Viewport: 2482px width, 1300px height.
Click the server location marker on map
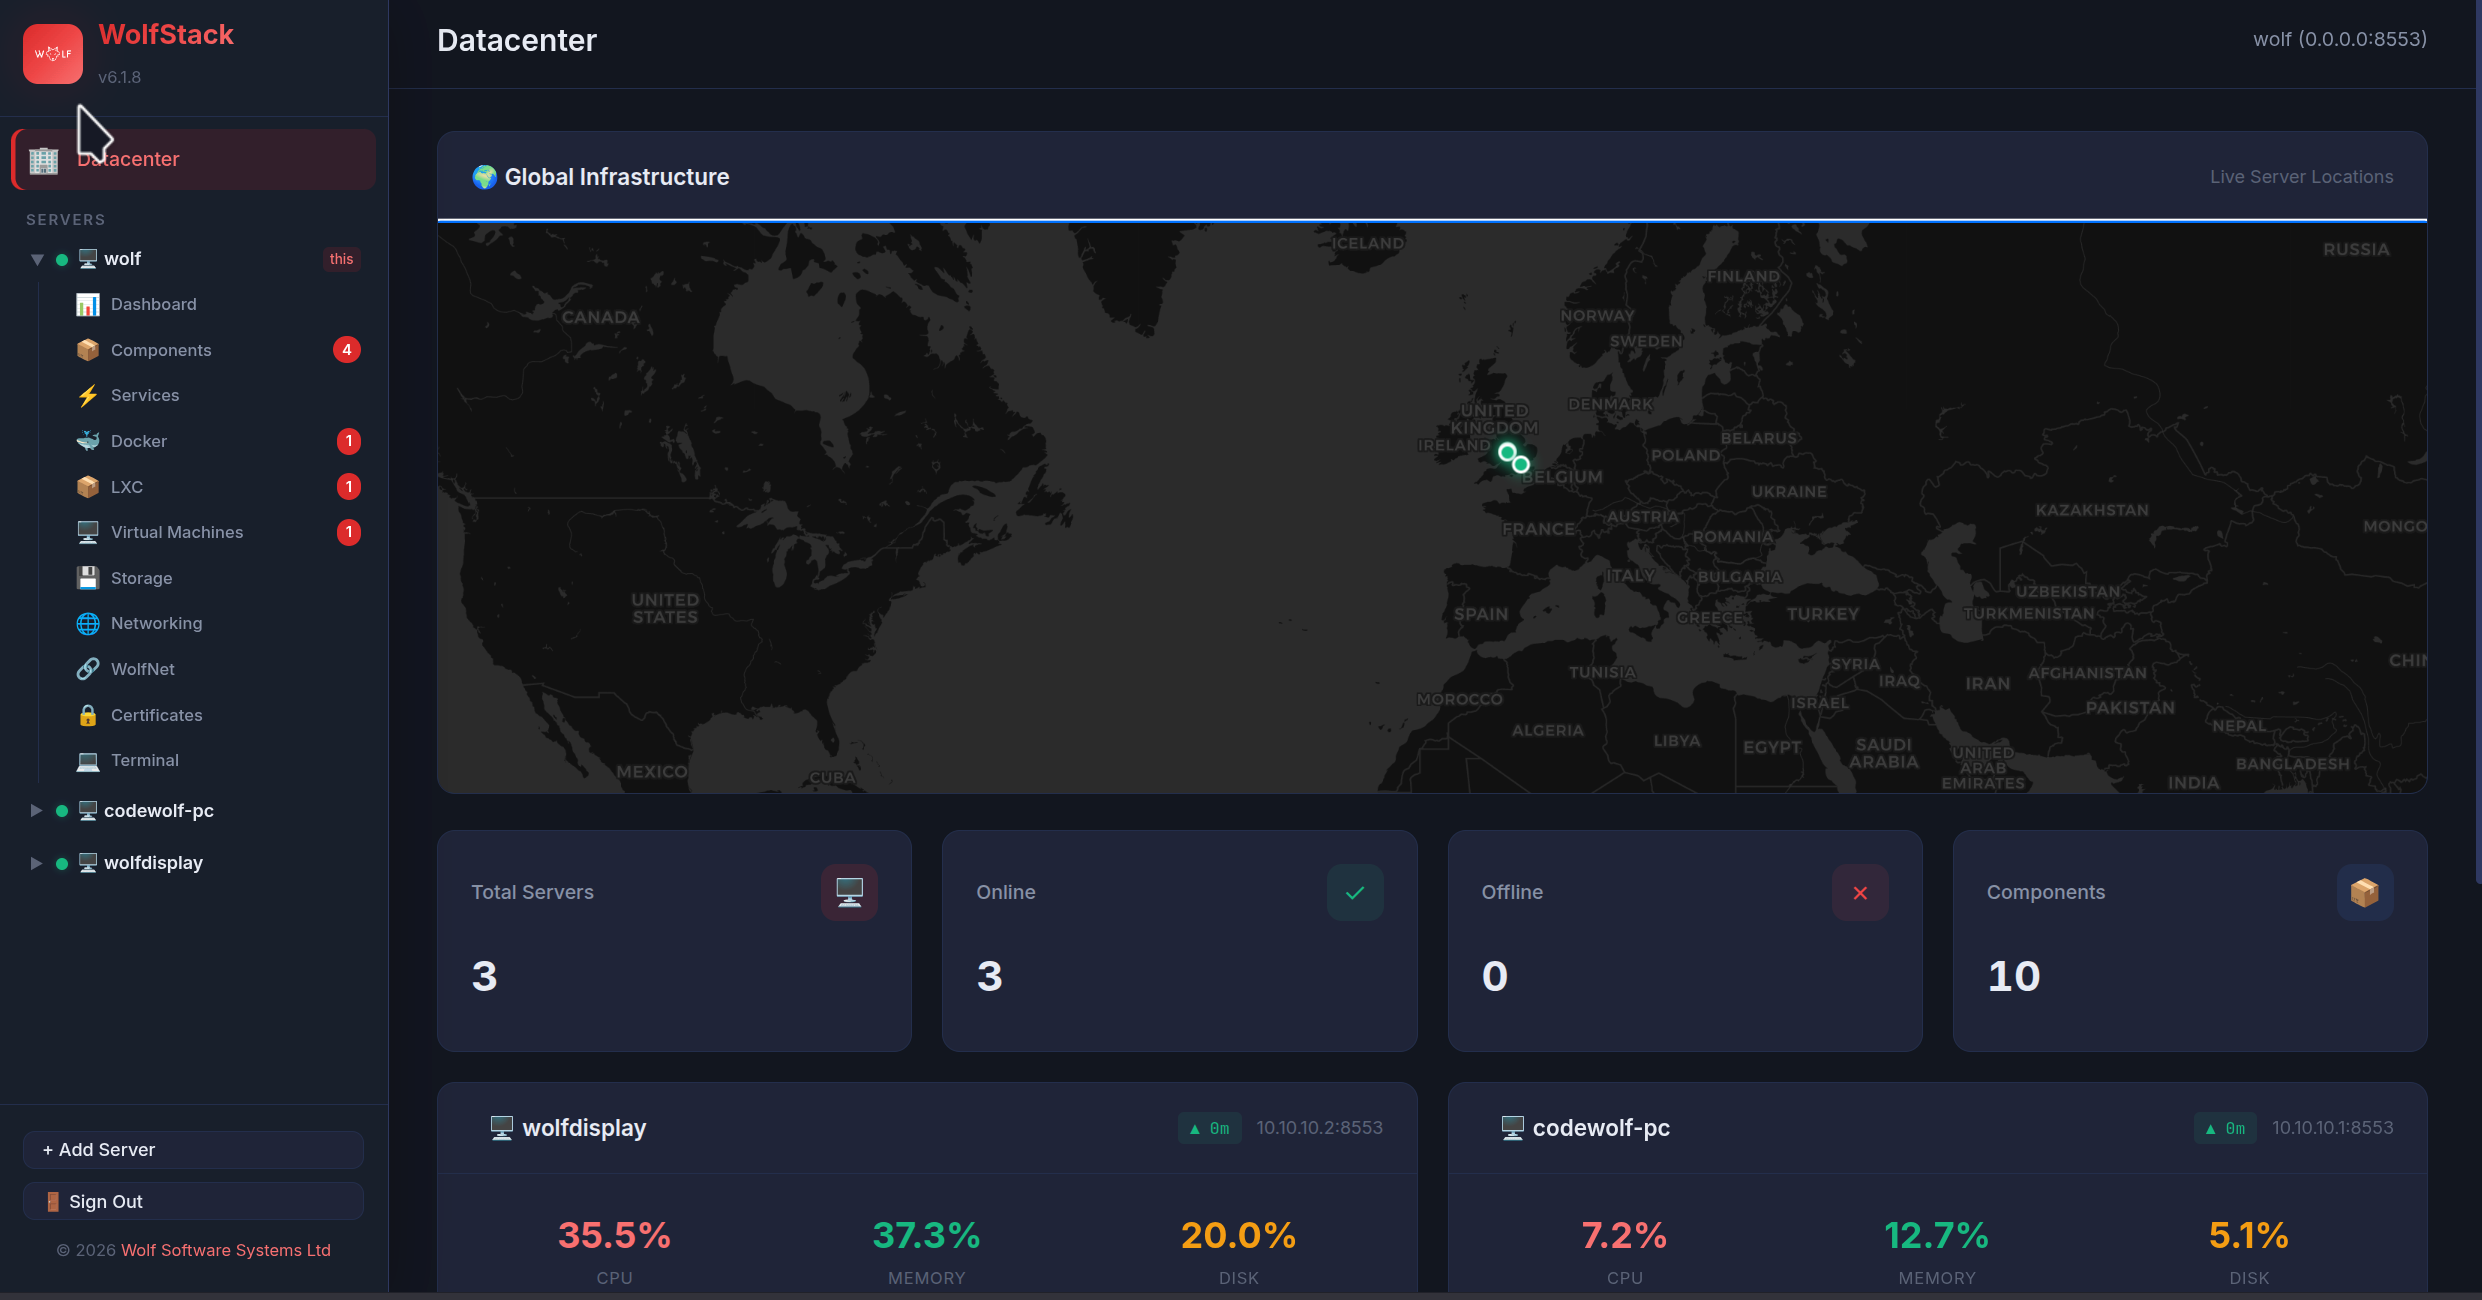pyautogui.click(x=1507, y=454)
